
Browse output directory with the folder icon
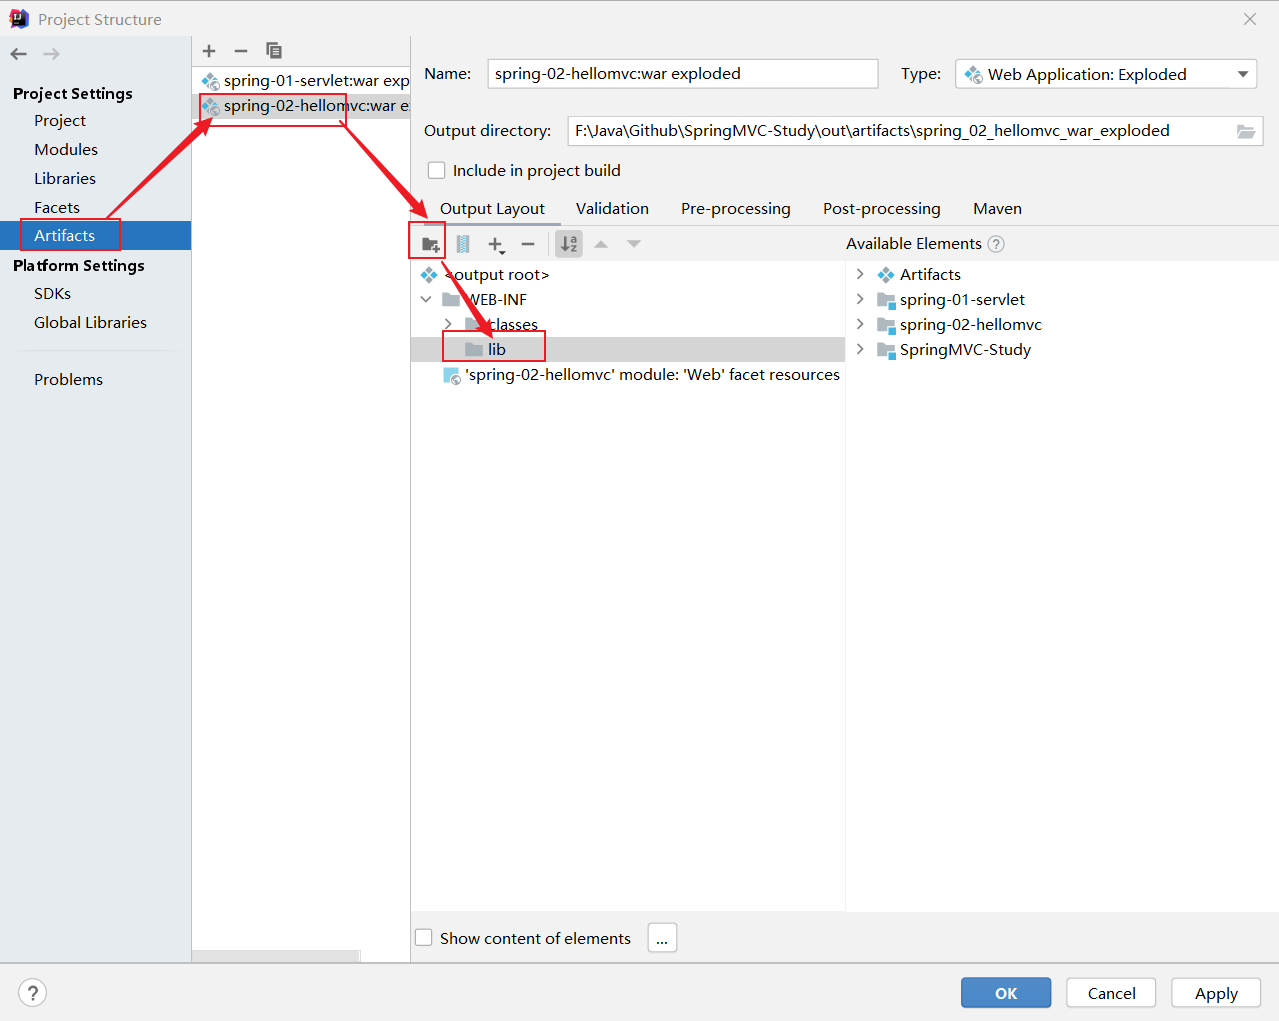[1245, 131]
